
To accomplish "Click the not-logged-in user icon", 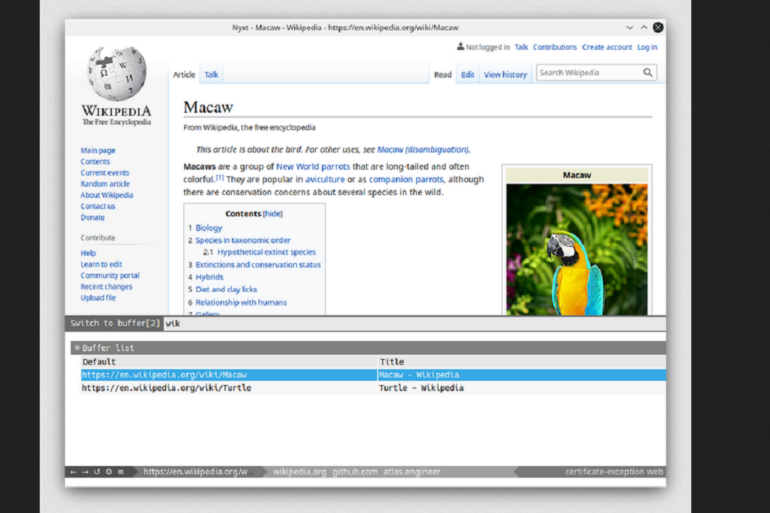I will 460,47.
